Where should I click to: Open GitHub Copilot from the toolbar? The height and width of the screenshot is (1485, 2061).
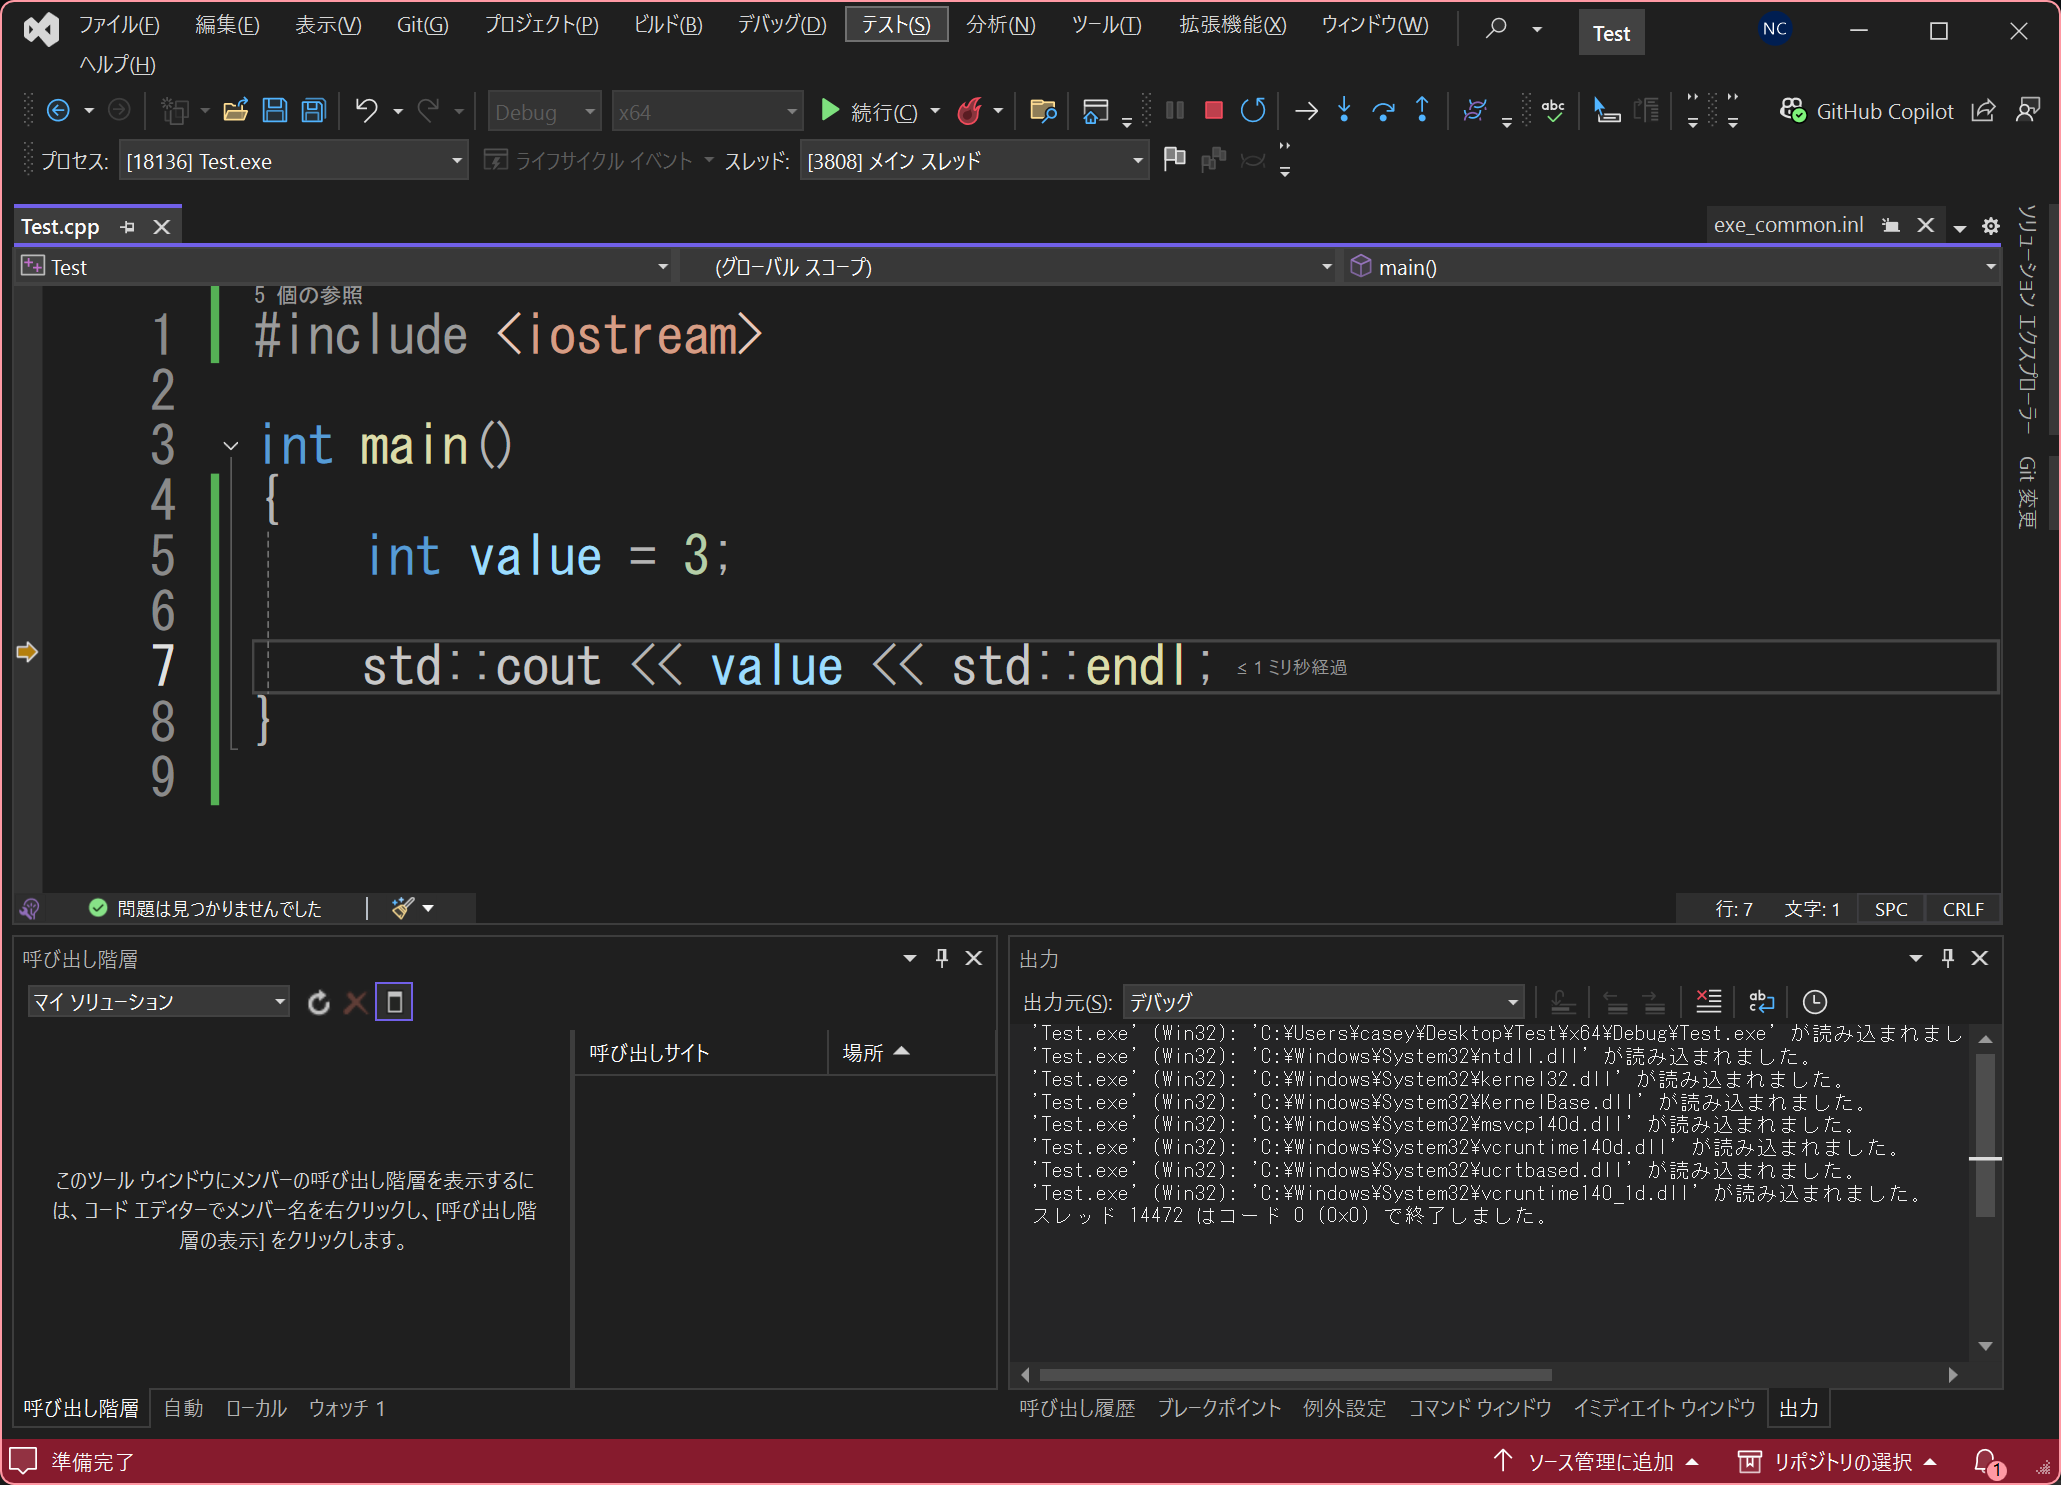click(x=1866, y=111)
